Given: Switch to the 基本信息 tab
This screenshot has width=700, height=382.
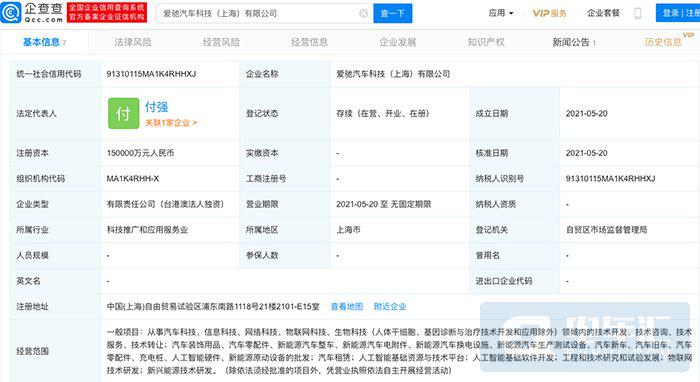Looking at the screenshot, I should click(x=44, y=42).
